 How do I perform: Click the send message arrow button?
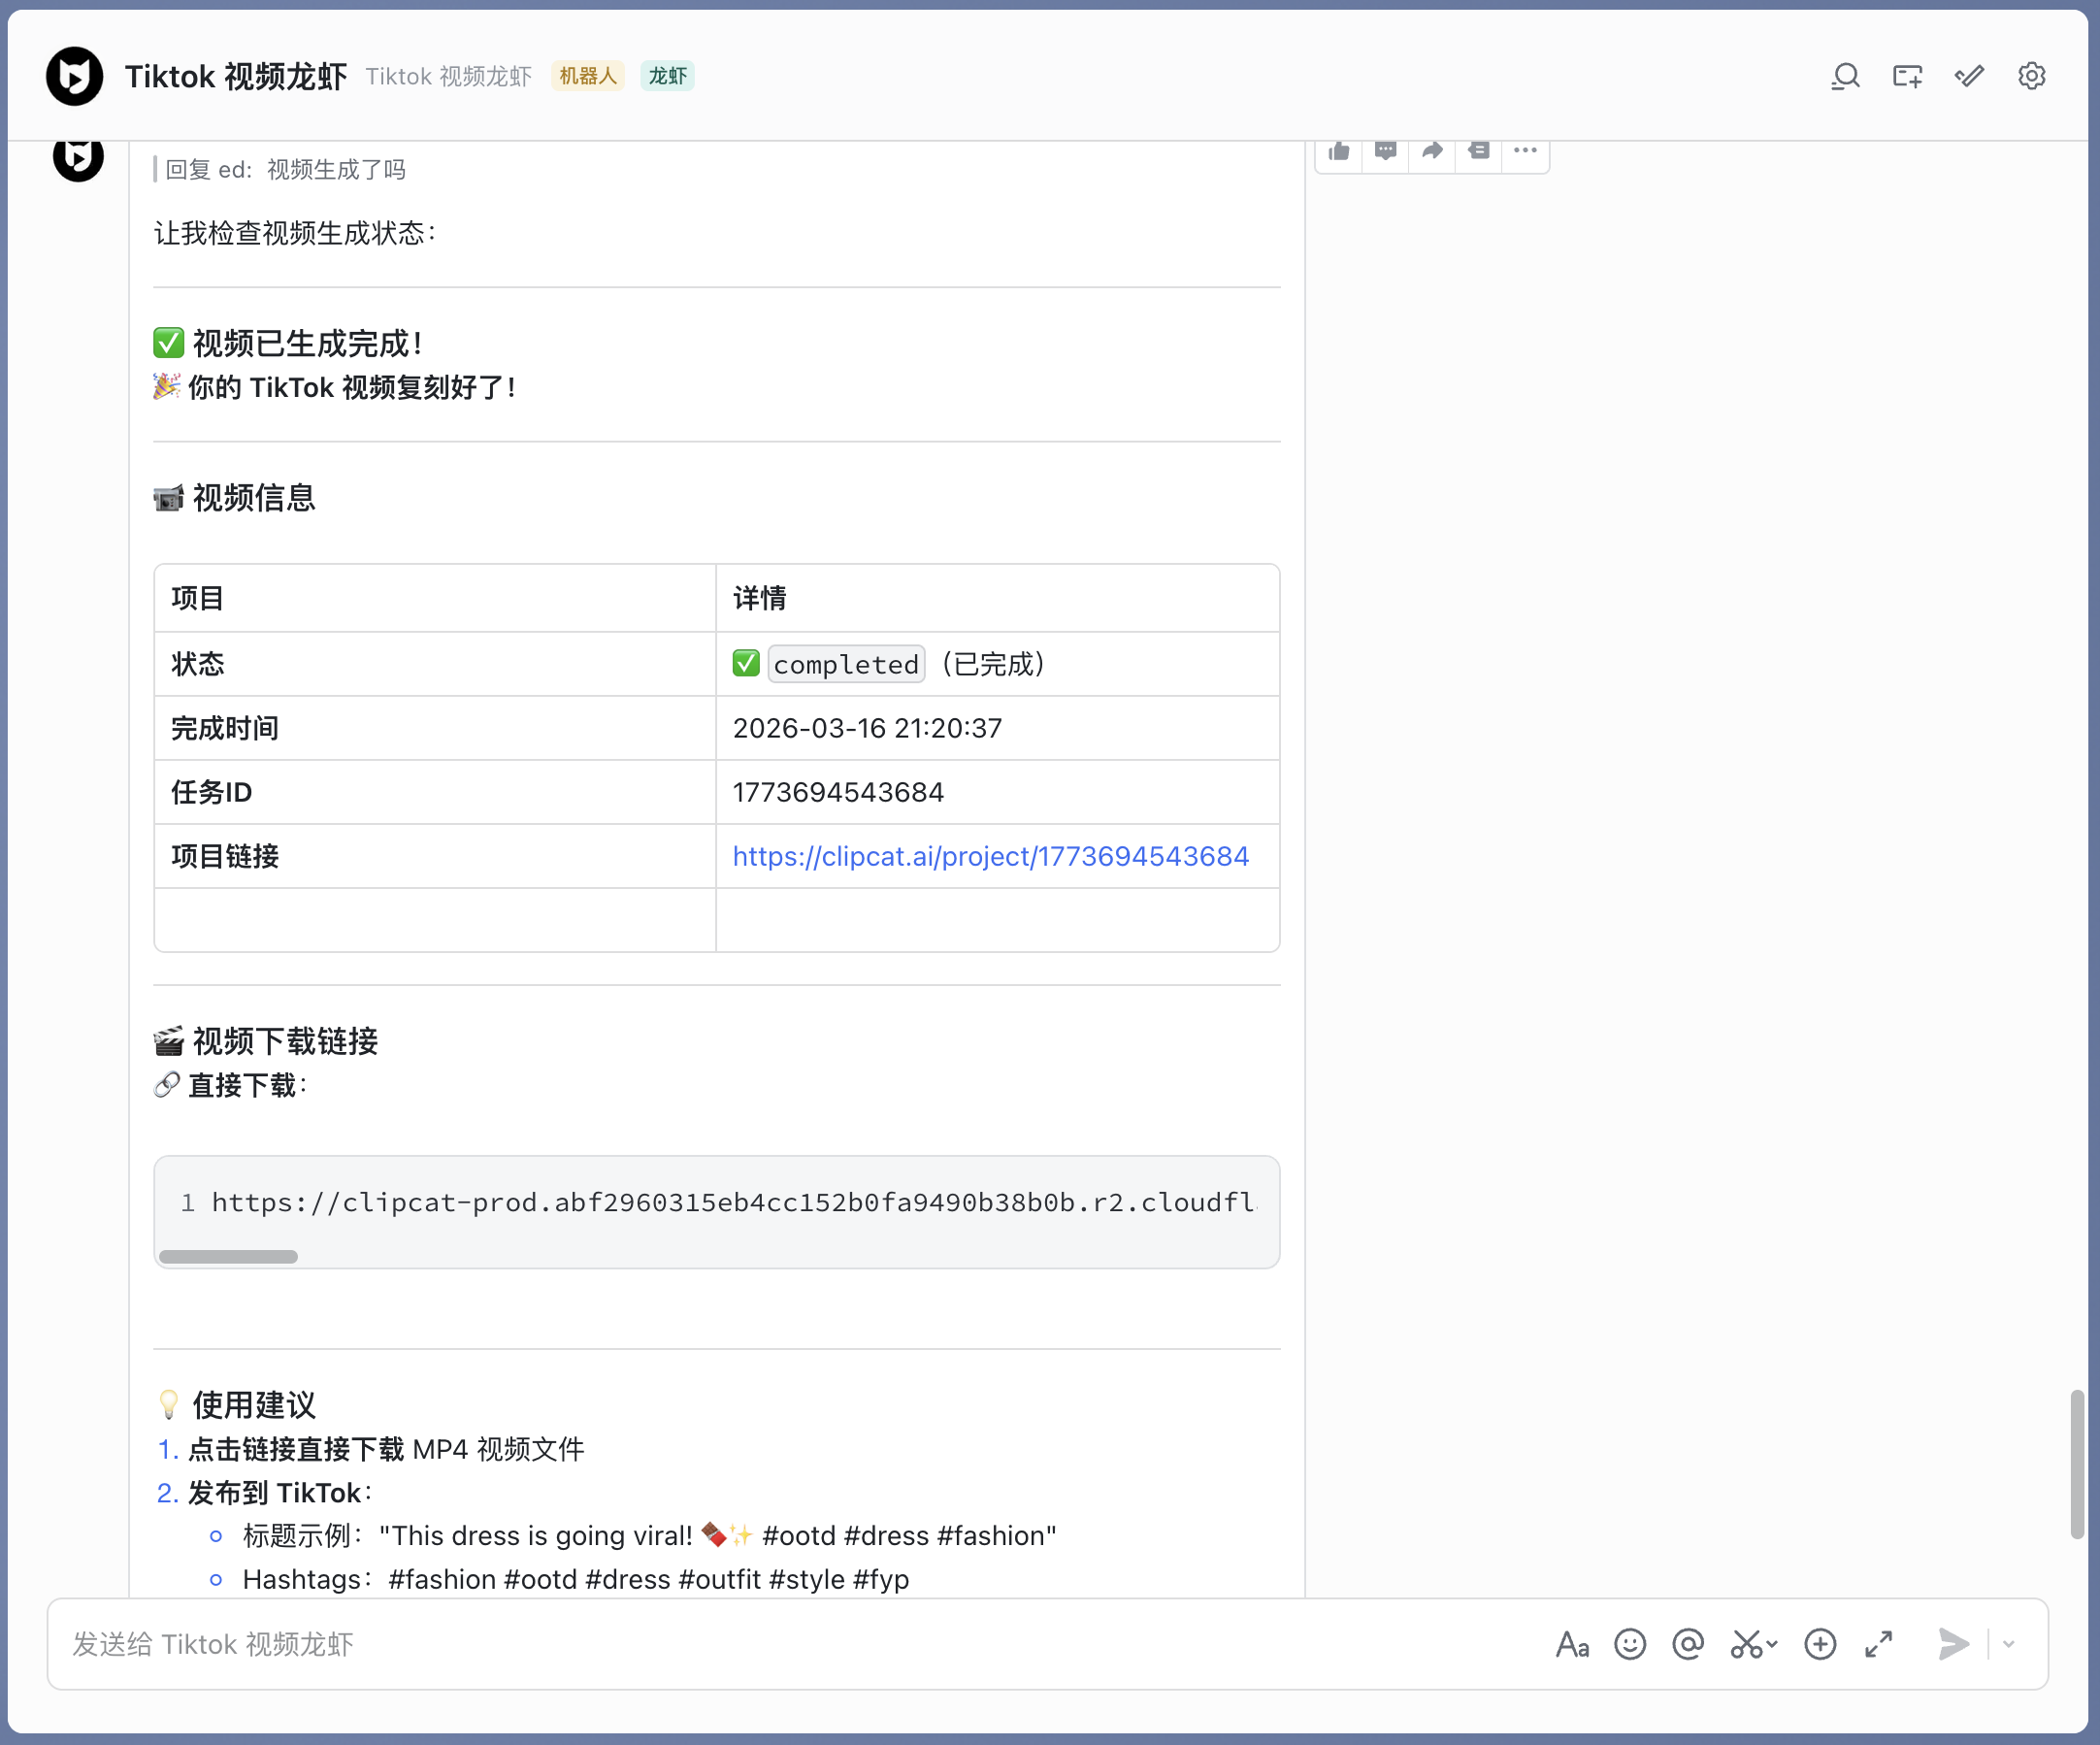(1953, 1644)
